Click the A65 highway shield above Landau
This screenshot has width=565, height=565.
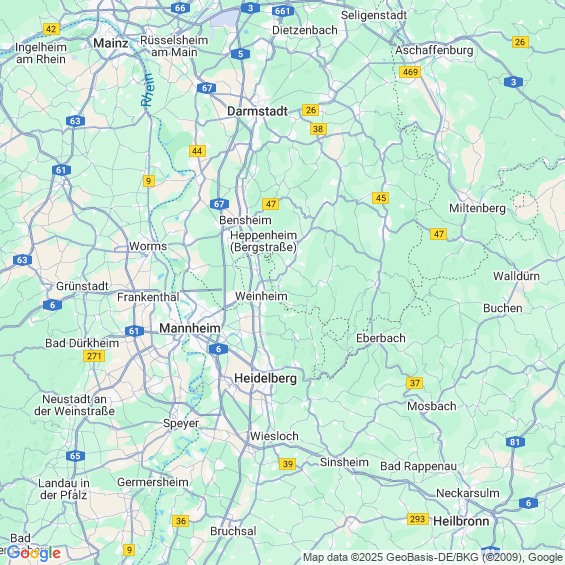point(75,456)
